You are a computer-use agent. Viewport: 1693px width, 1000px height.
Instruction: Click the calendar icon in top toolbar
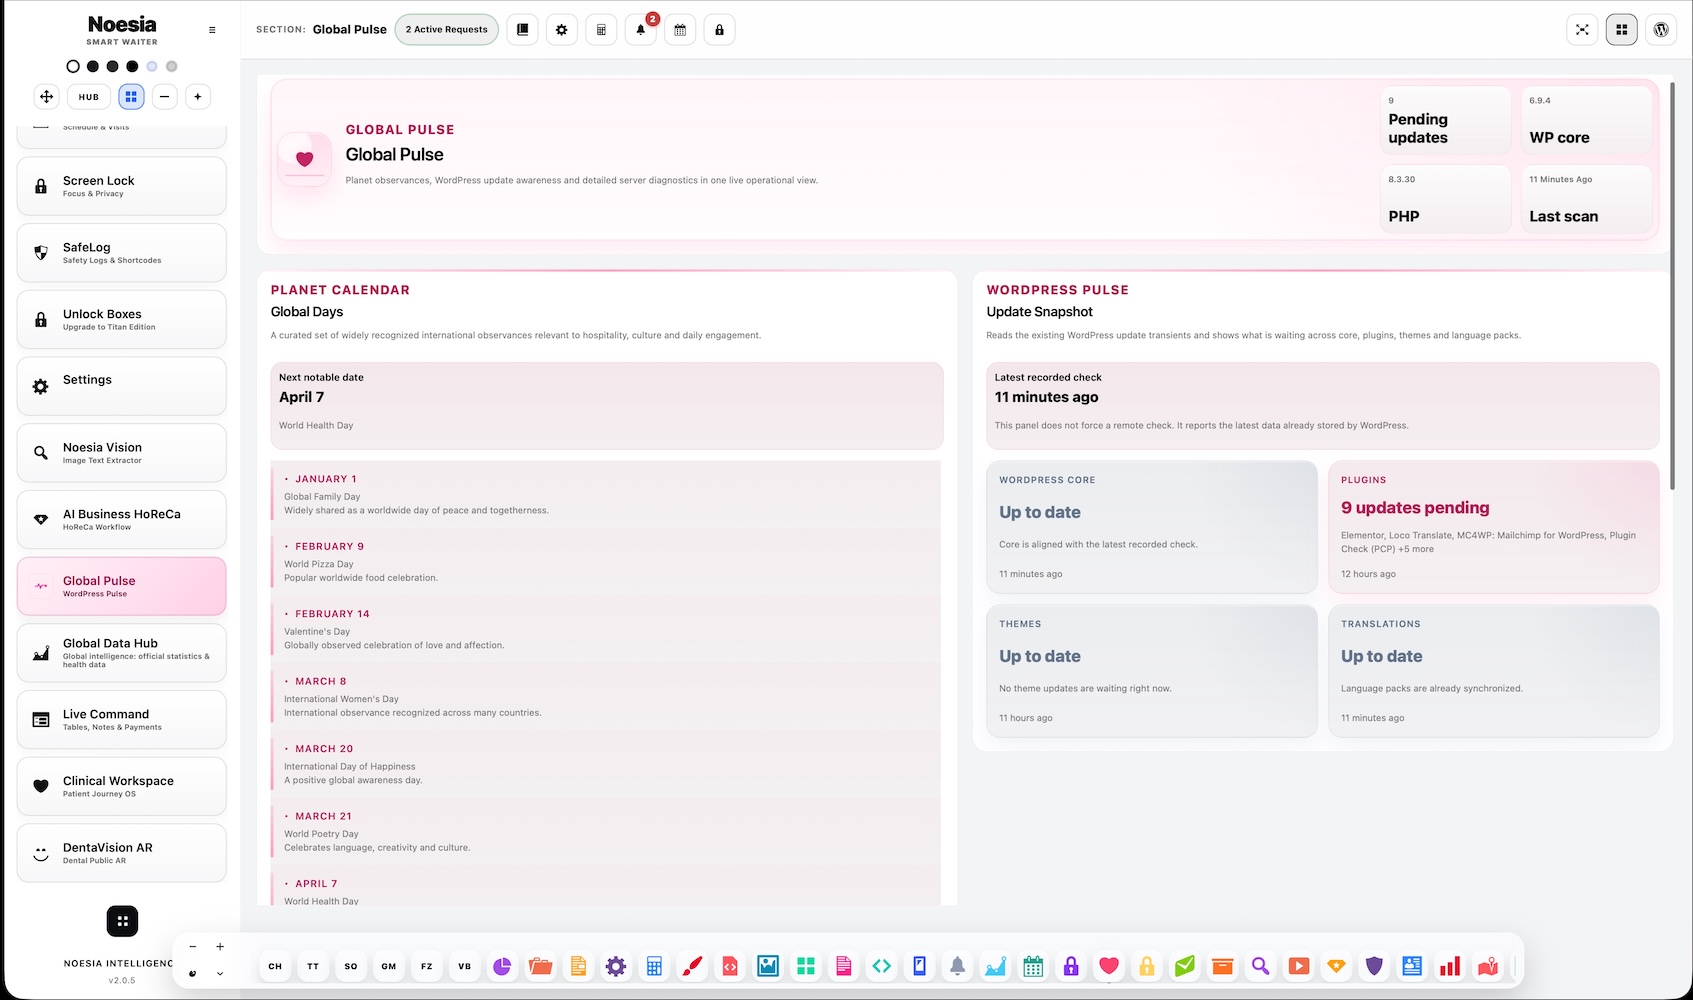pos(680,30)
